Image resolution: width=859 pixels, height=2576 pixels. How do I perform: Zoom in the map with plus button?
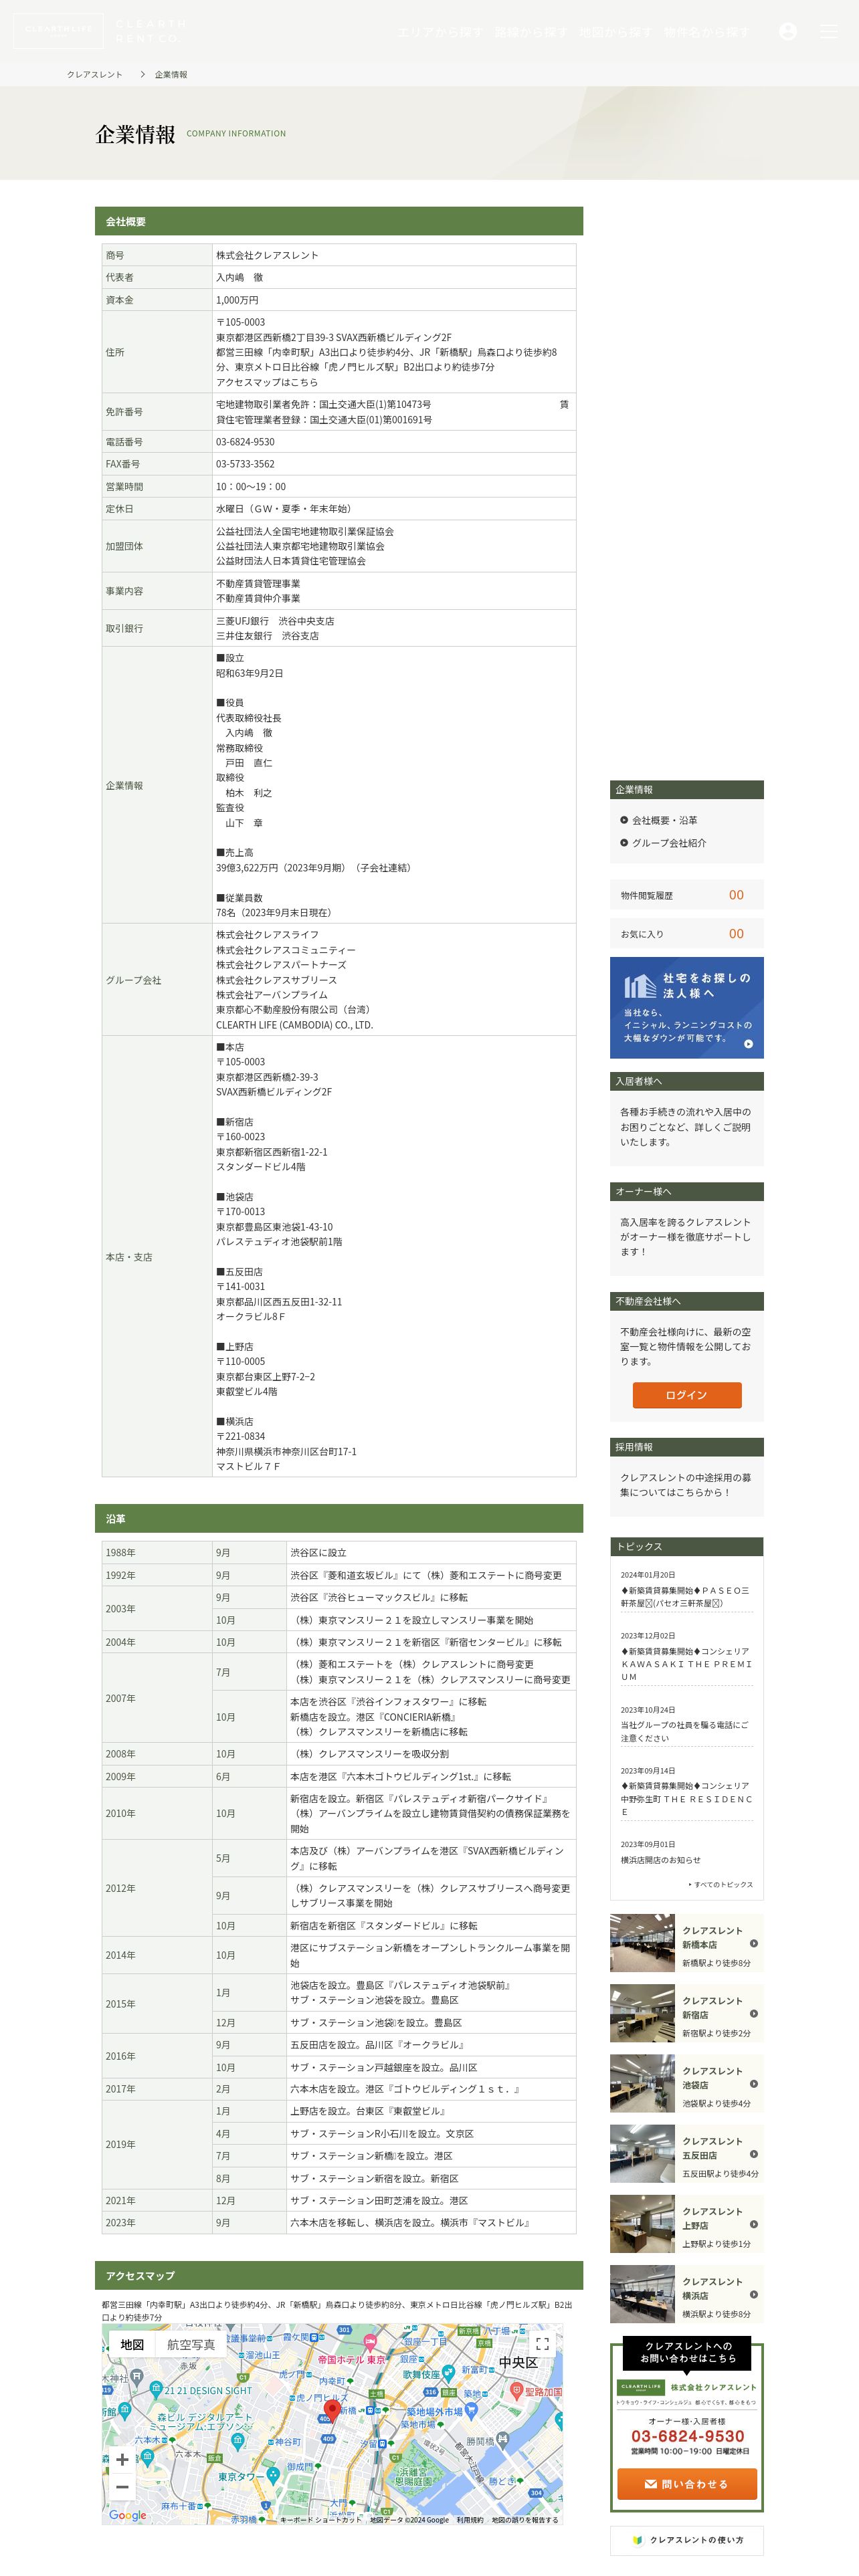pos(122,2459)
